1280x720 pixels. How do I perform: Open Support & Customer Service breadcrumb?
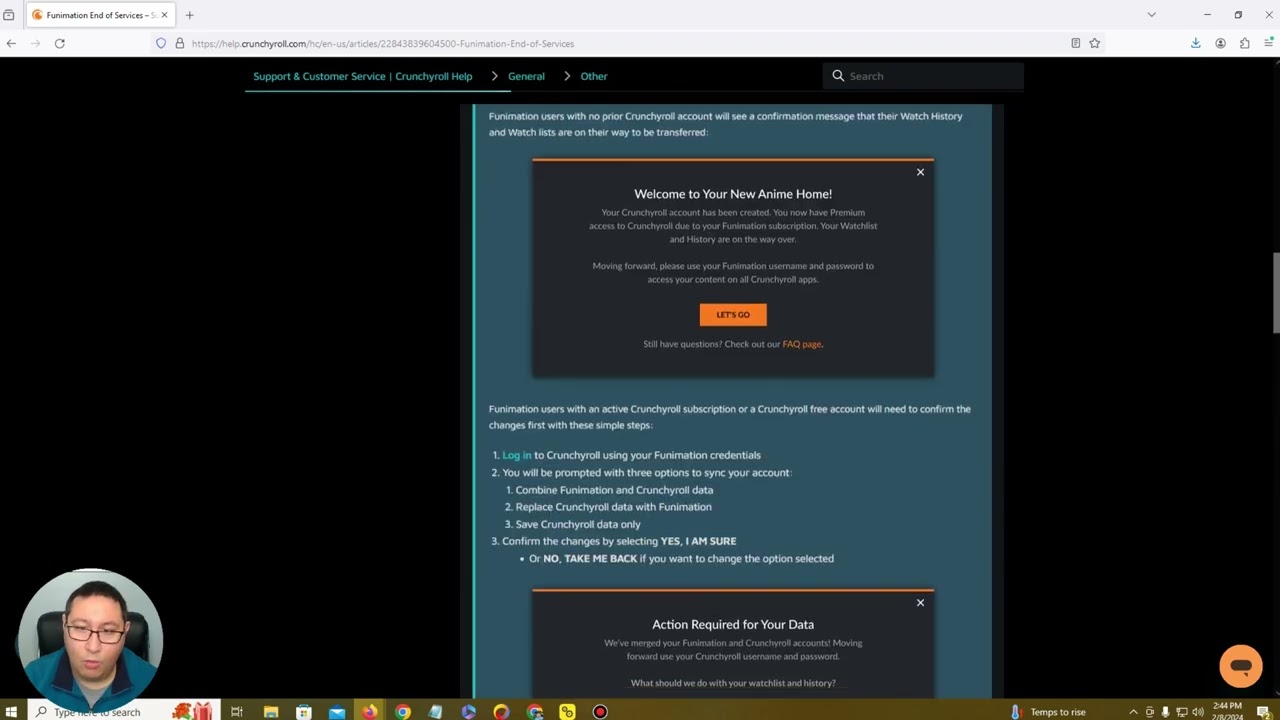363,76
